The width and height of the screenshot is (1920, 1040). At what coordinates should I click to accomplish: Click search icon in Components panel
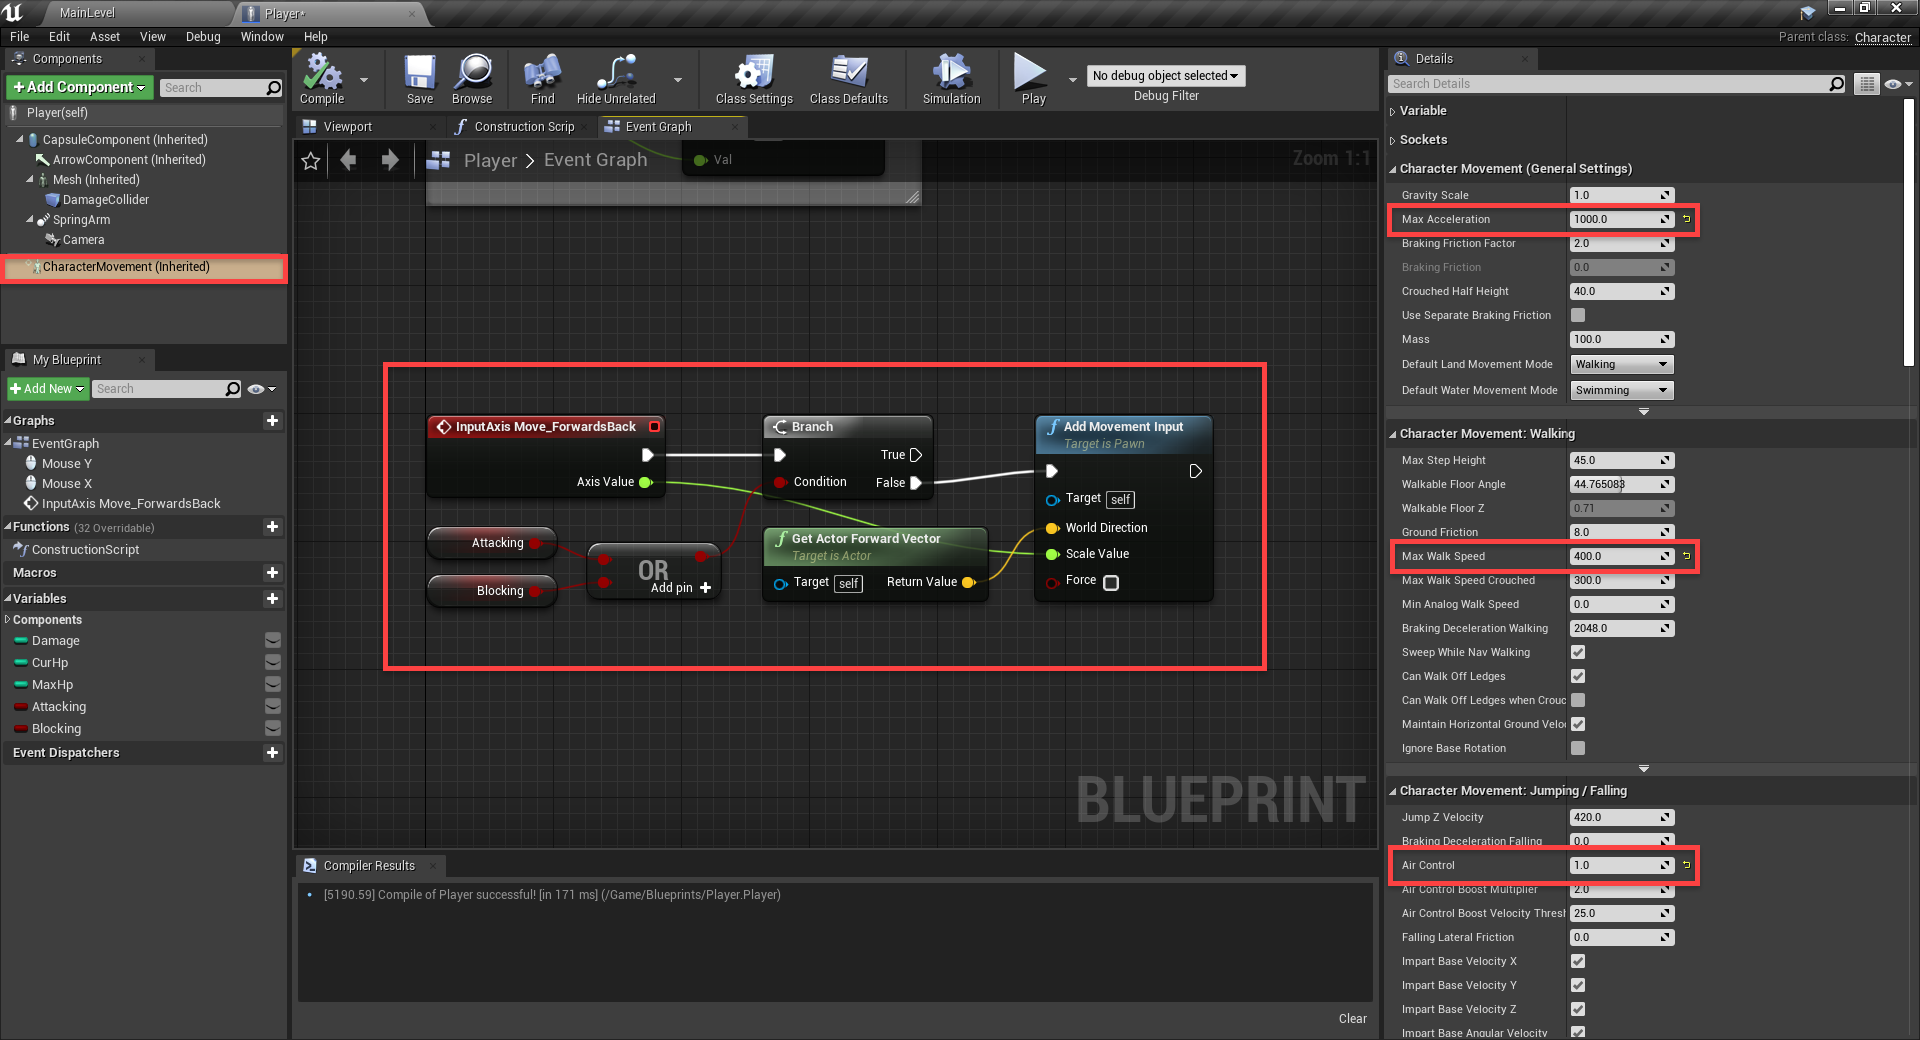tap(273, 88)
